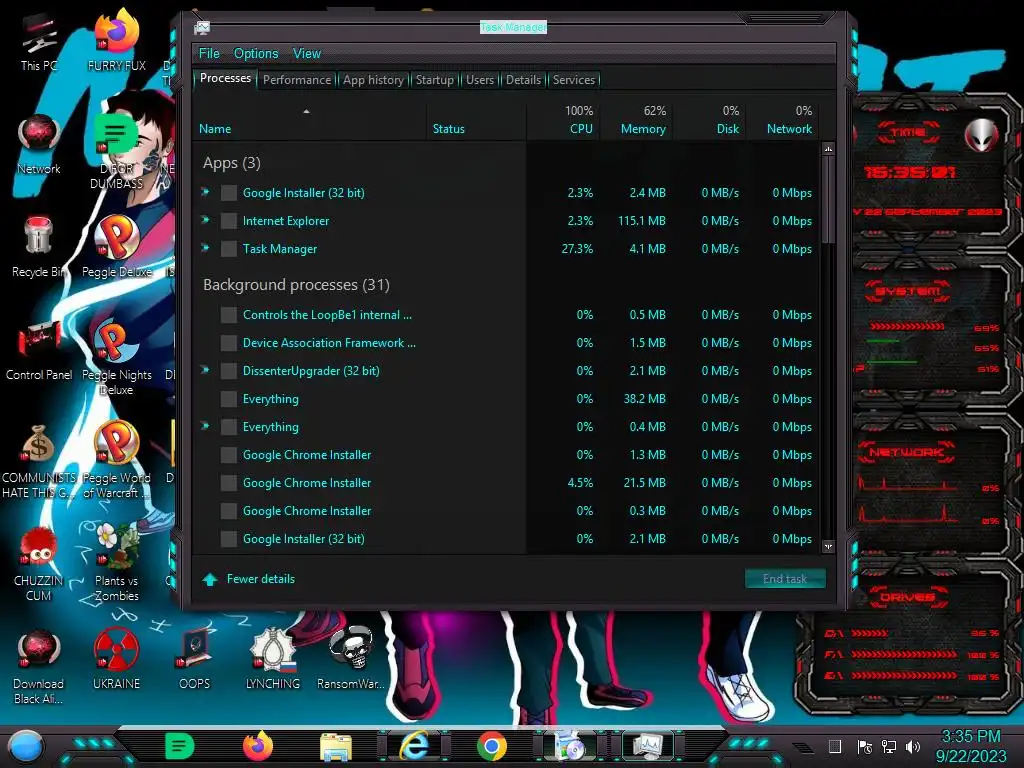Click the Task Manager taskbar button
1024x768 pixels.
(648, 746)
